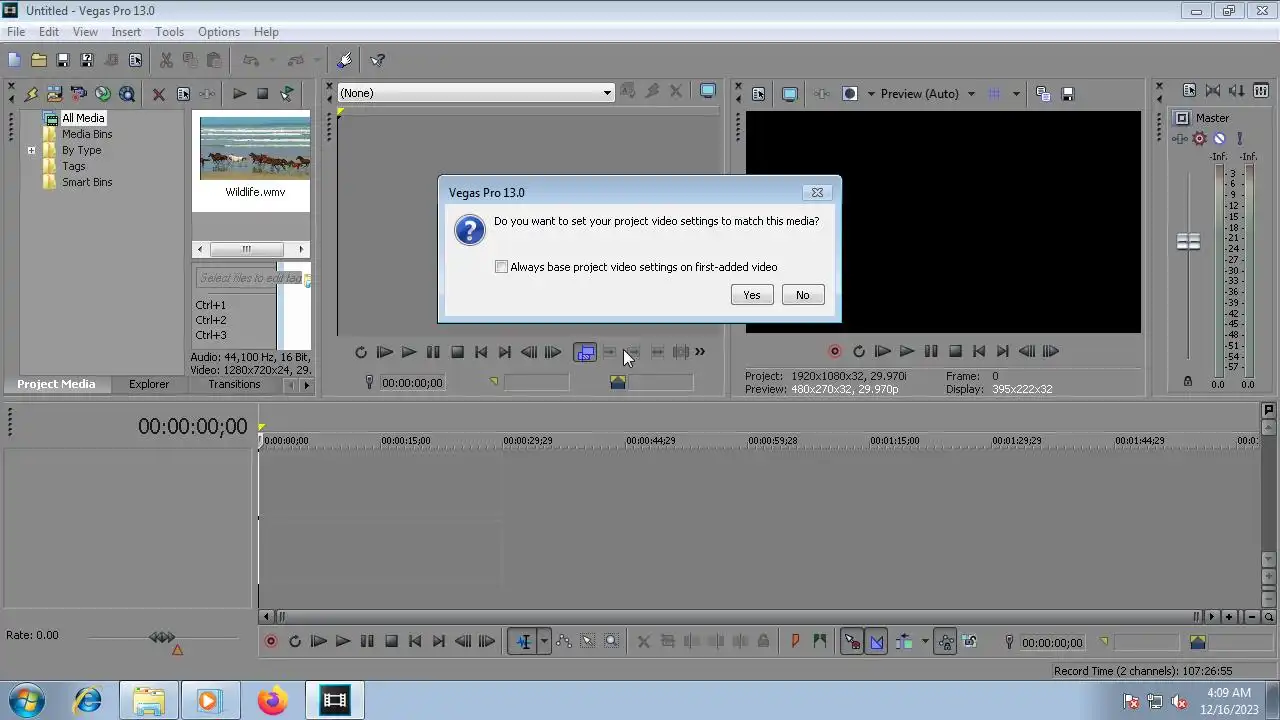
Task: Click the timeline Record button
Action: (271, 642)
